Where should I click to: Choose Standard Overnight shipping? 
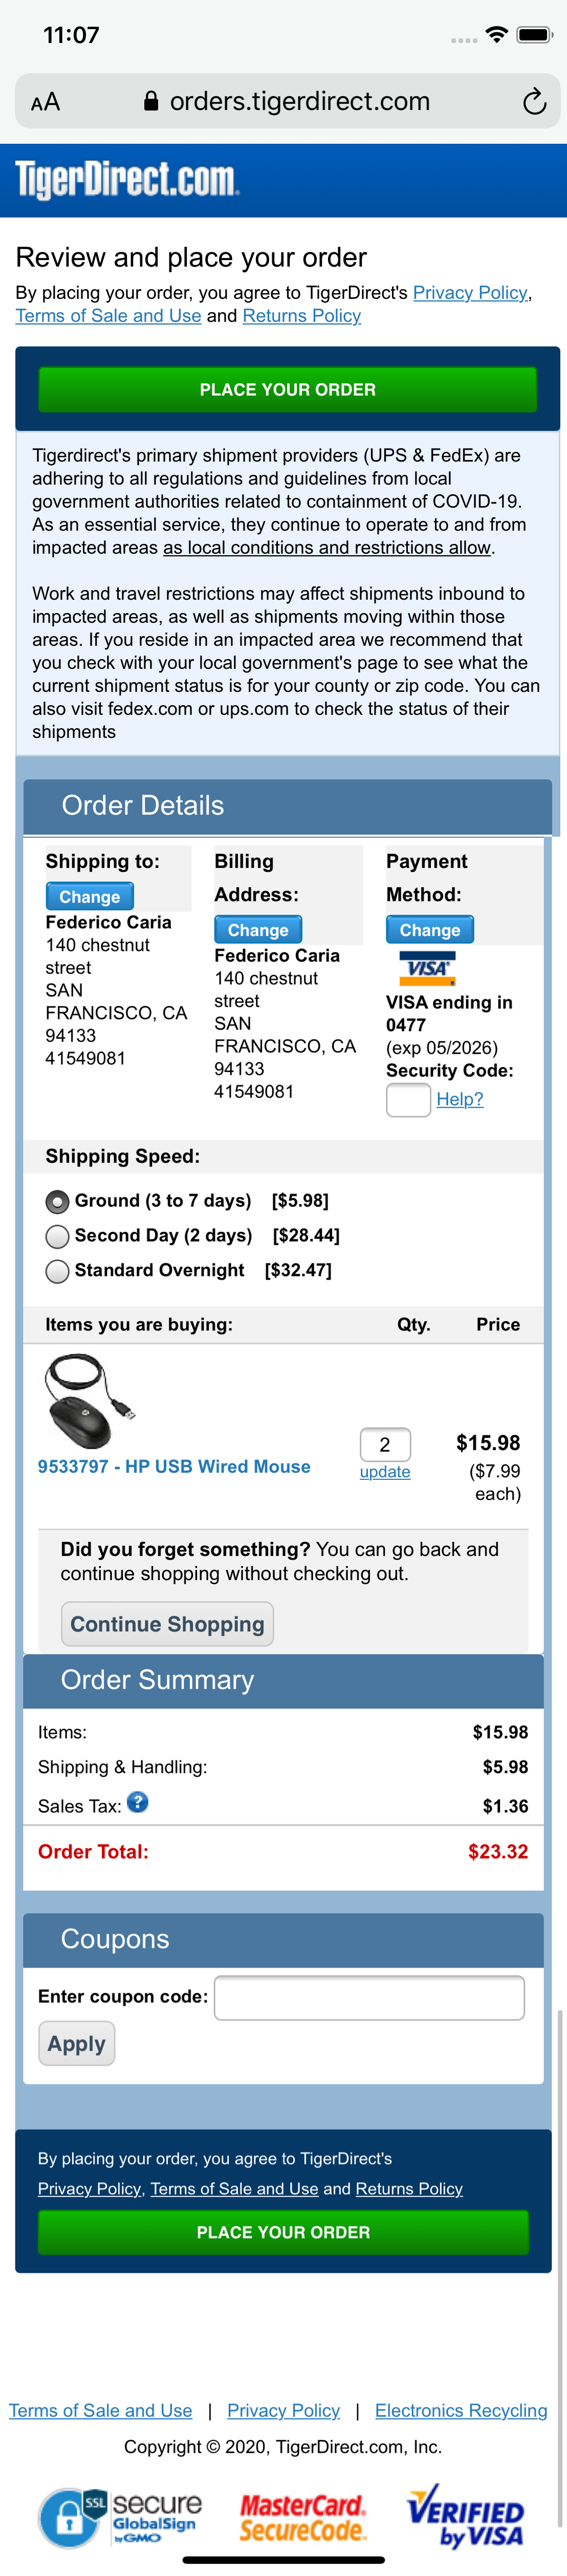click(x=58, y=1271)
